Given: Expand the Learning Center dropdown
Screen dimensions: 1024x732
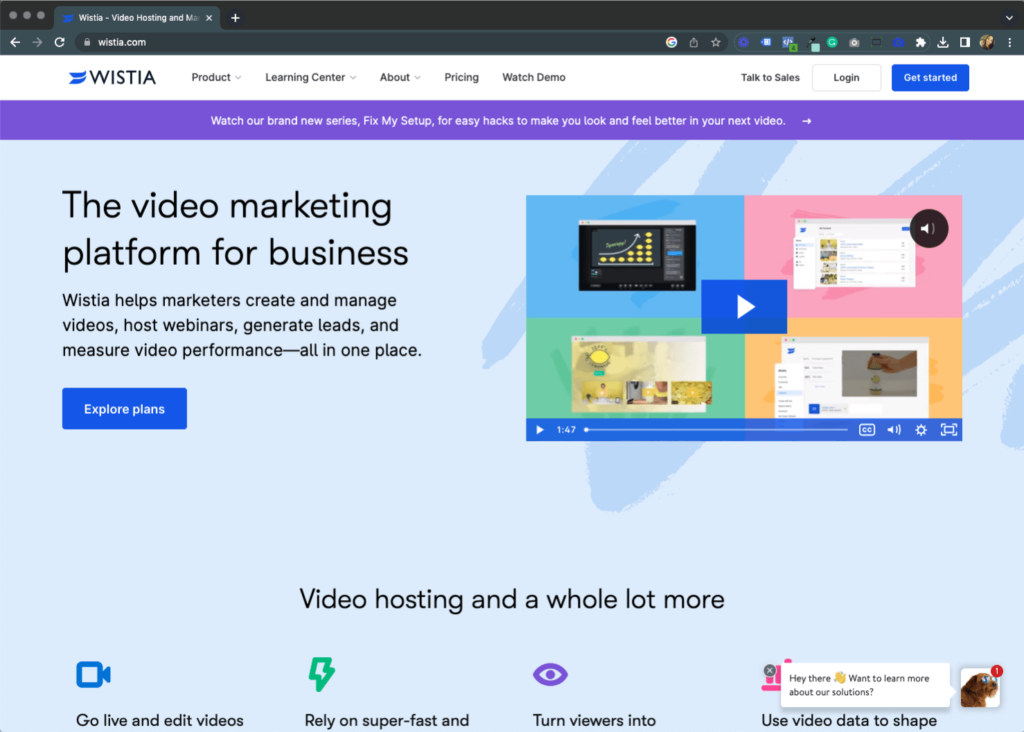Looking at the screenshot, I should [x=310, y=77].
